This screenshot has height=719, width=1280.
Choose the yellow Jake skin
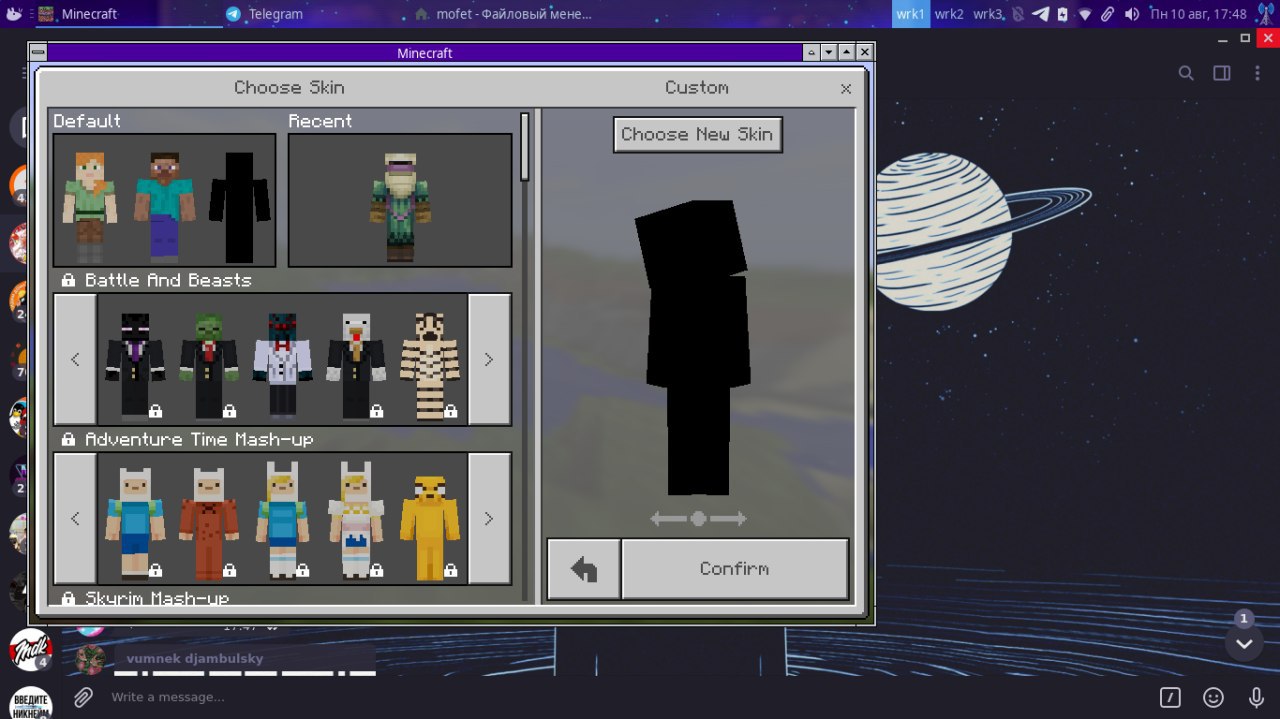pos(429,527)
